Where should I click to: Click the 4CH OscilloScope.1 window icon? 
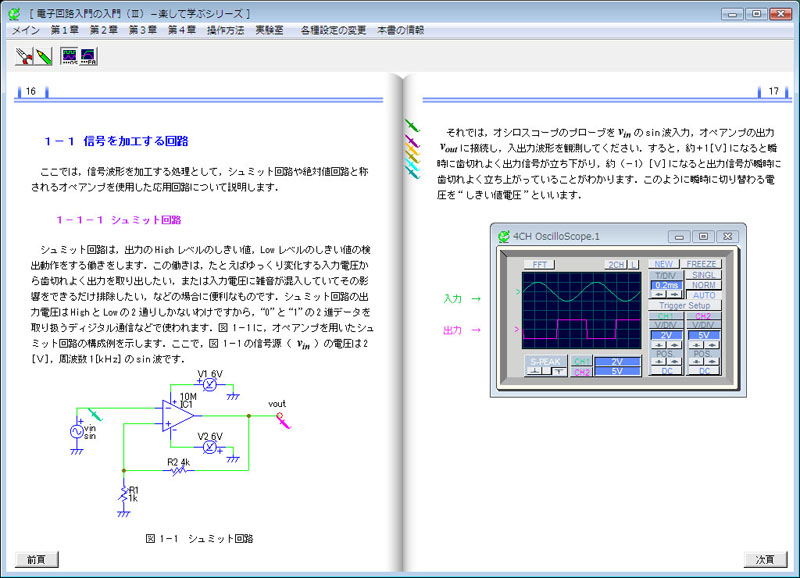[x=504, y=236]
